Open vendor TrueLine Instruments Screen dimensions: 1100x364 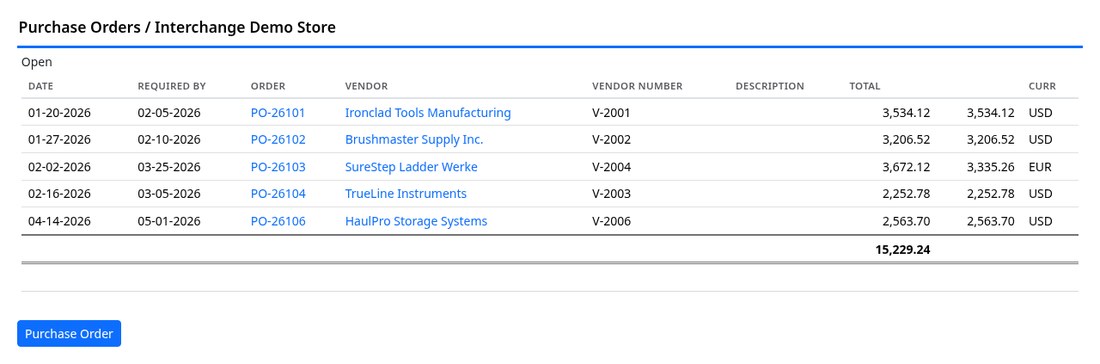405,194
